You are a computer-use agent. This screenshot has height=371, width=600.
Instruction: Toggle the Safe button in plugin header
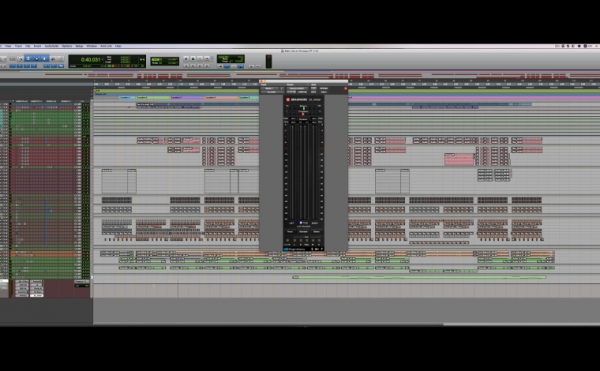(313, 92)
